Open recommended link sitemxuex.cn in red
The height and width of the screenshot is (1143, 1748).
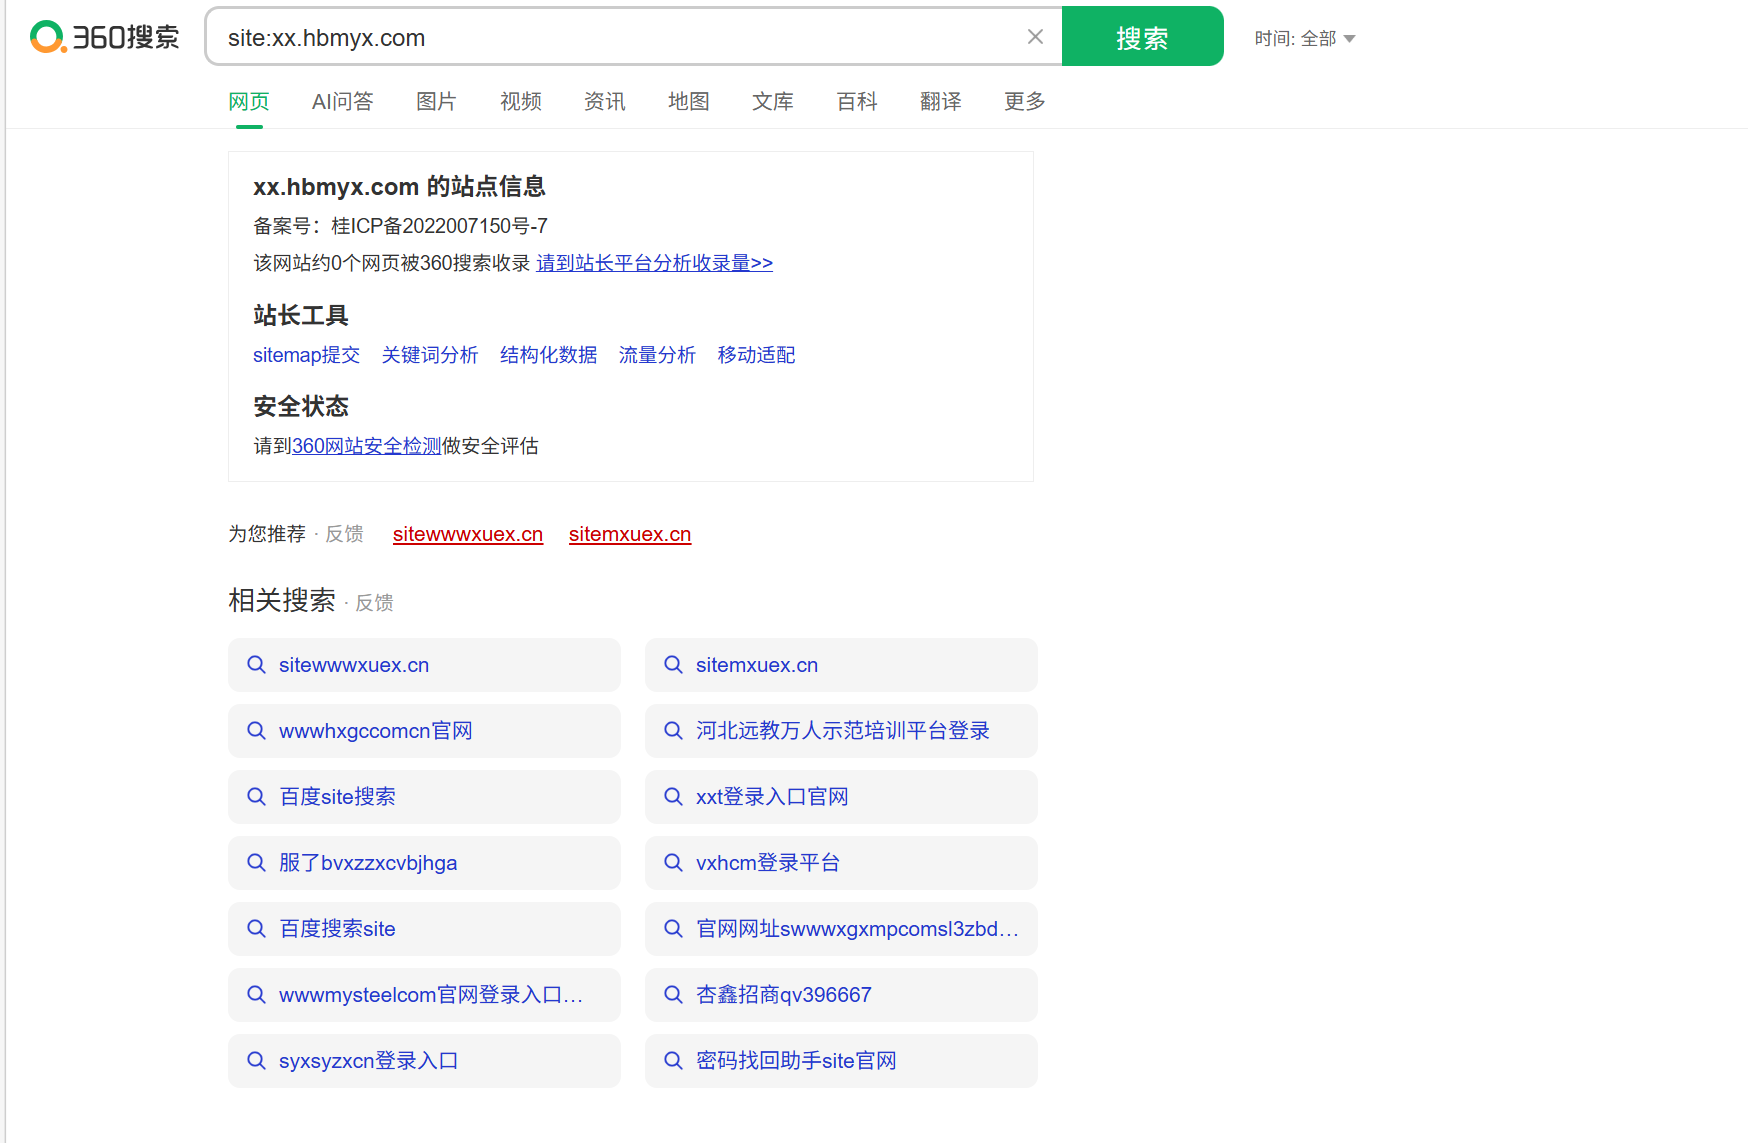click(x=630, y=534)
